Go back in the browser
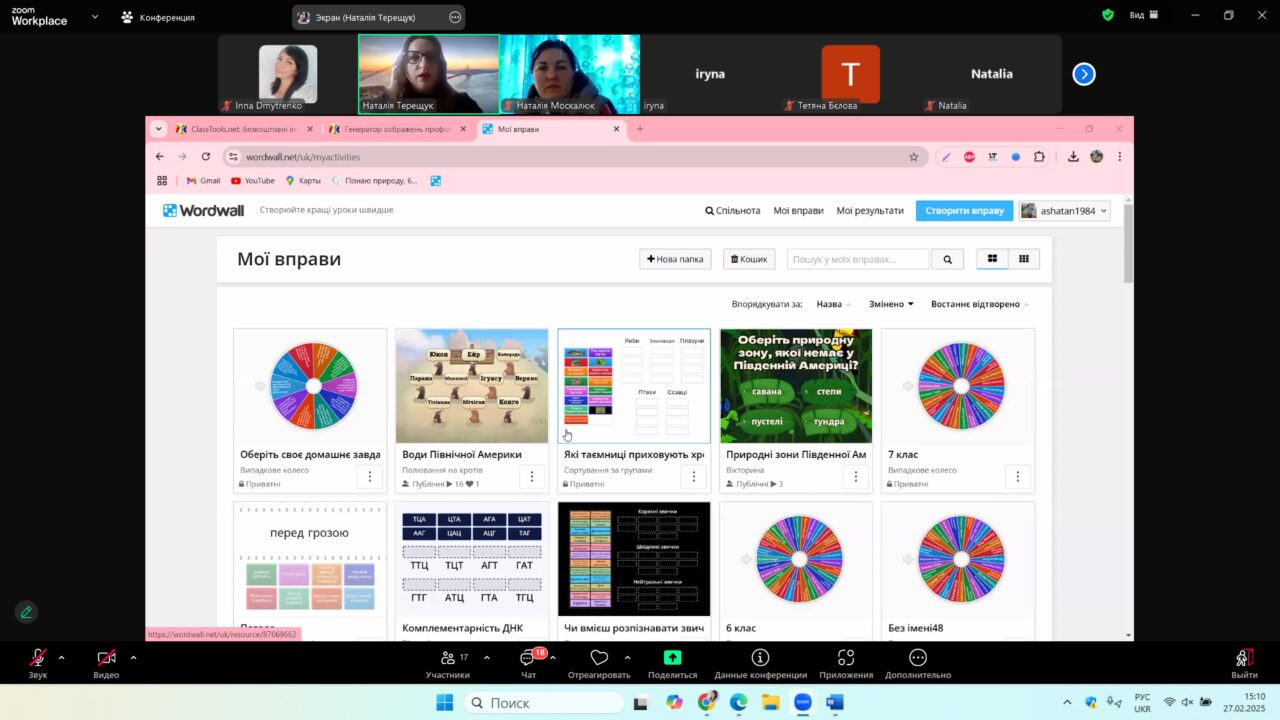 click(x=159, y=157)
